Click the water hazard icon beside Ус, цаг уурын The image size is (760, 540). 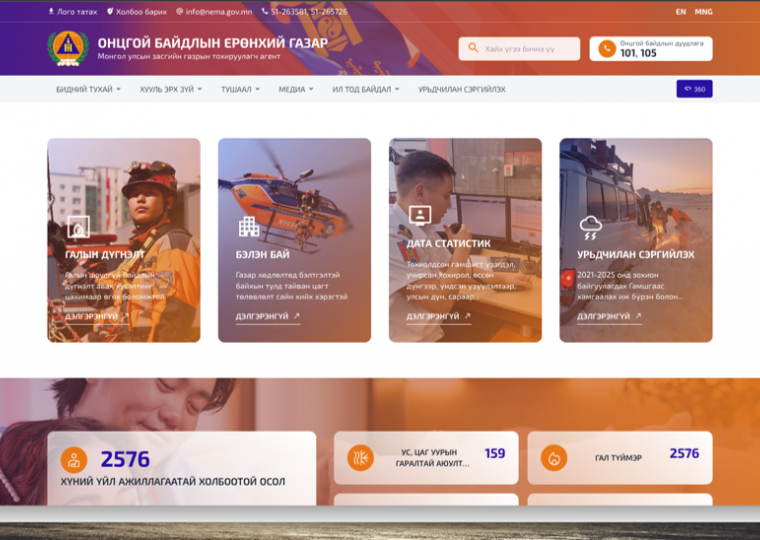coord(359,458)
